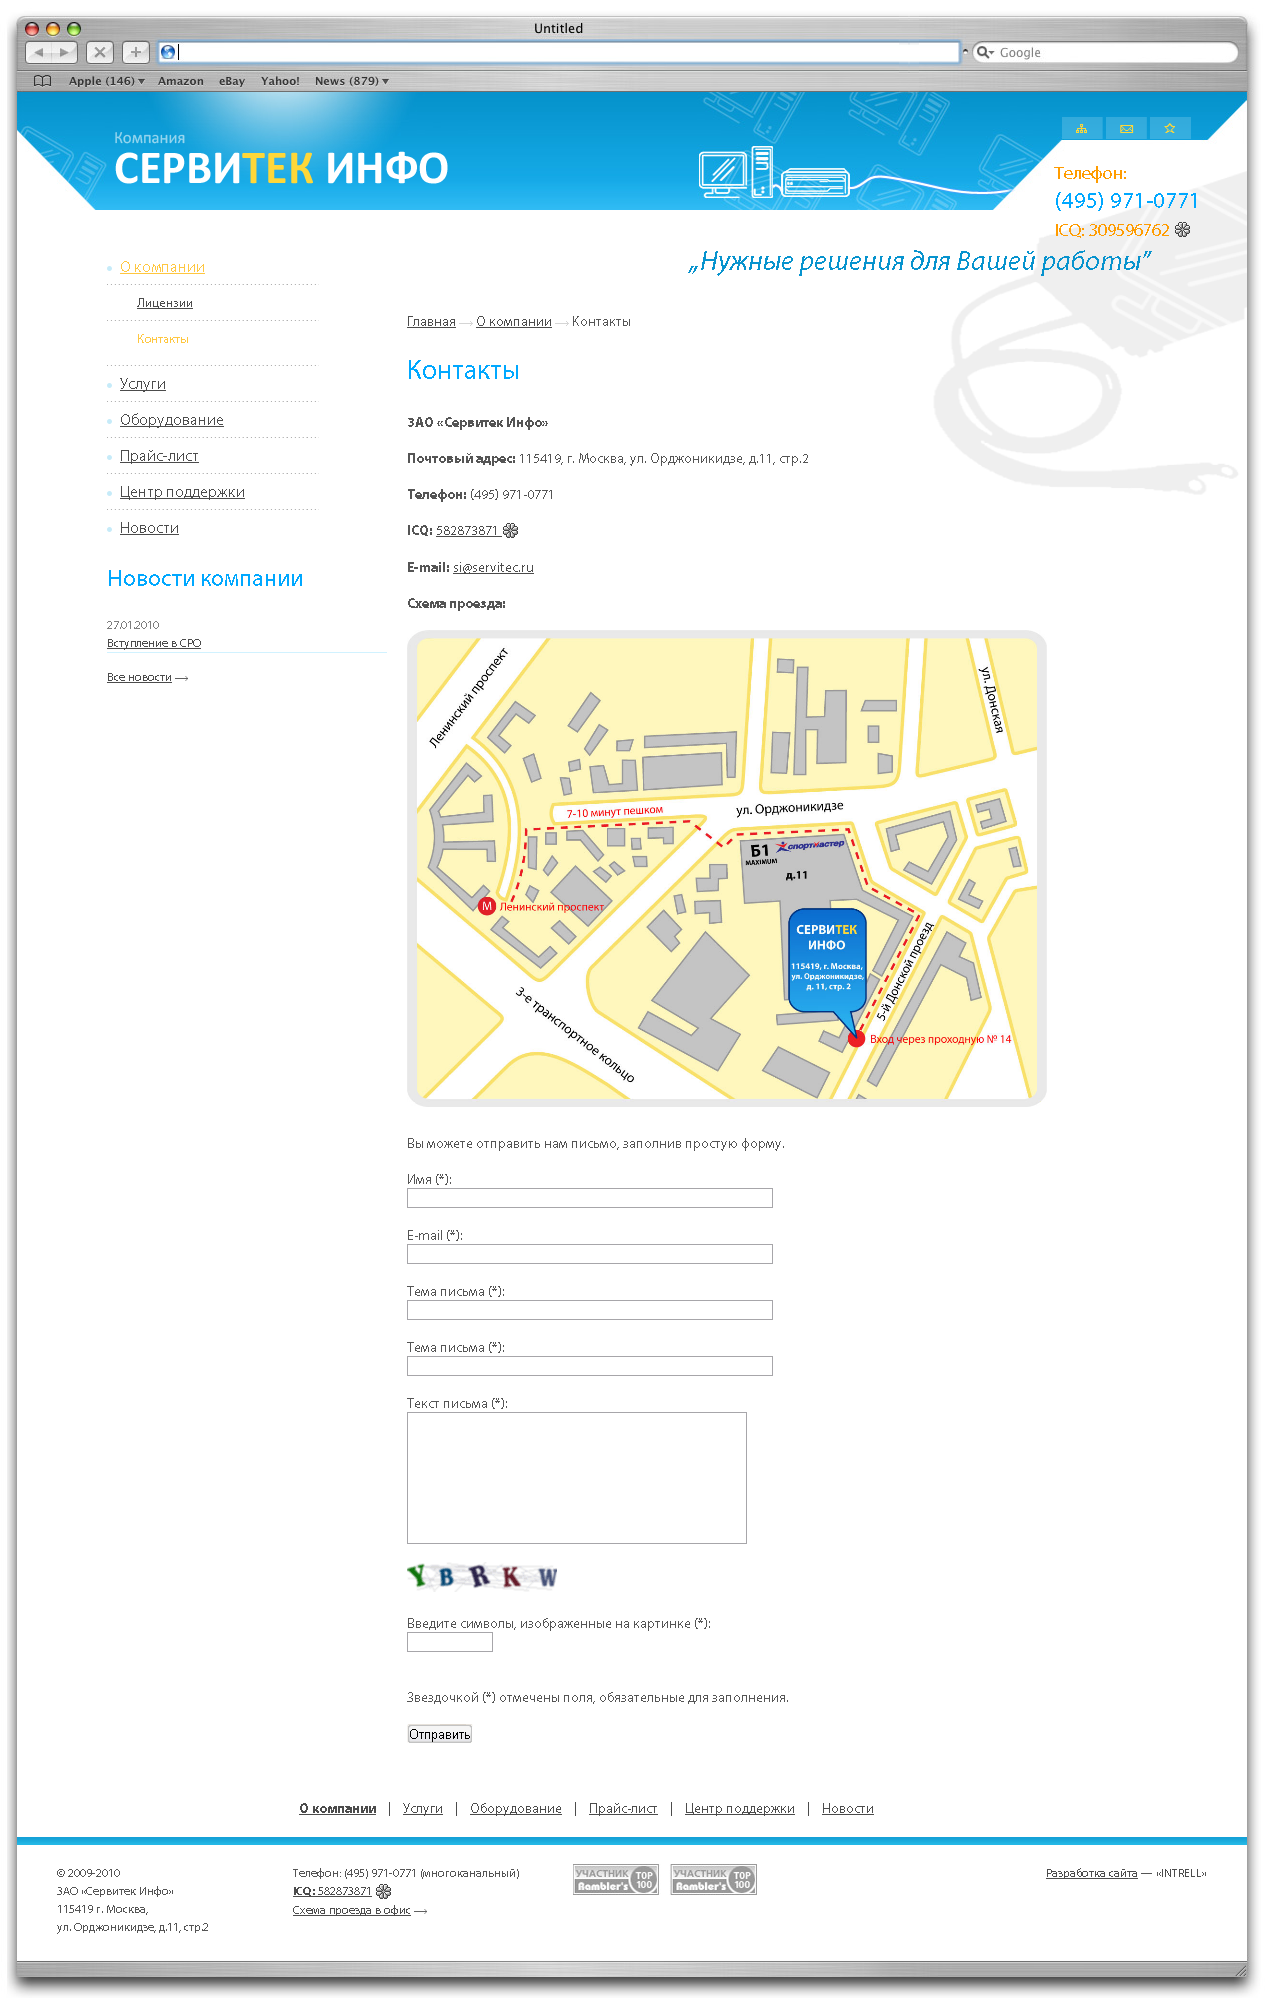1265x1998 pixels.
Task: Click the second Тема письма input field
Action: click(x=590, y=1366)
